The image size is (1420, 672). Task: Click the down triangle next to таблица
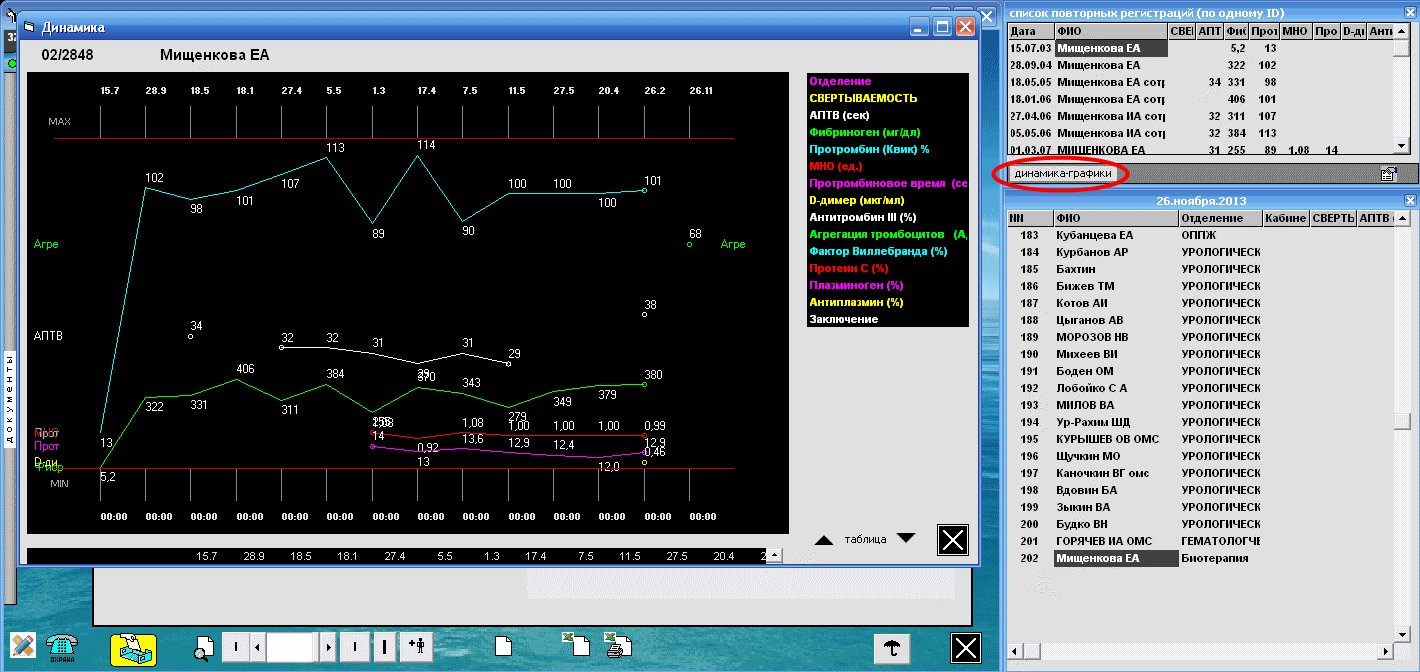(x=905, y=538)
